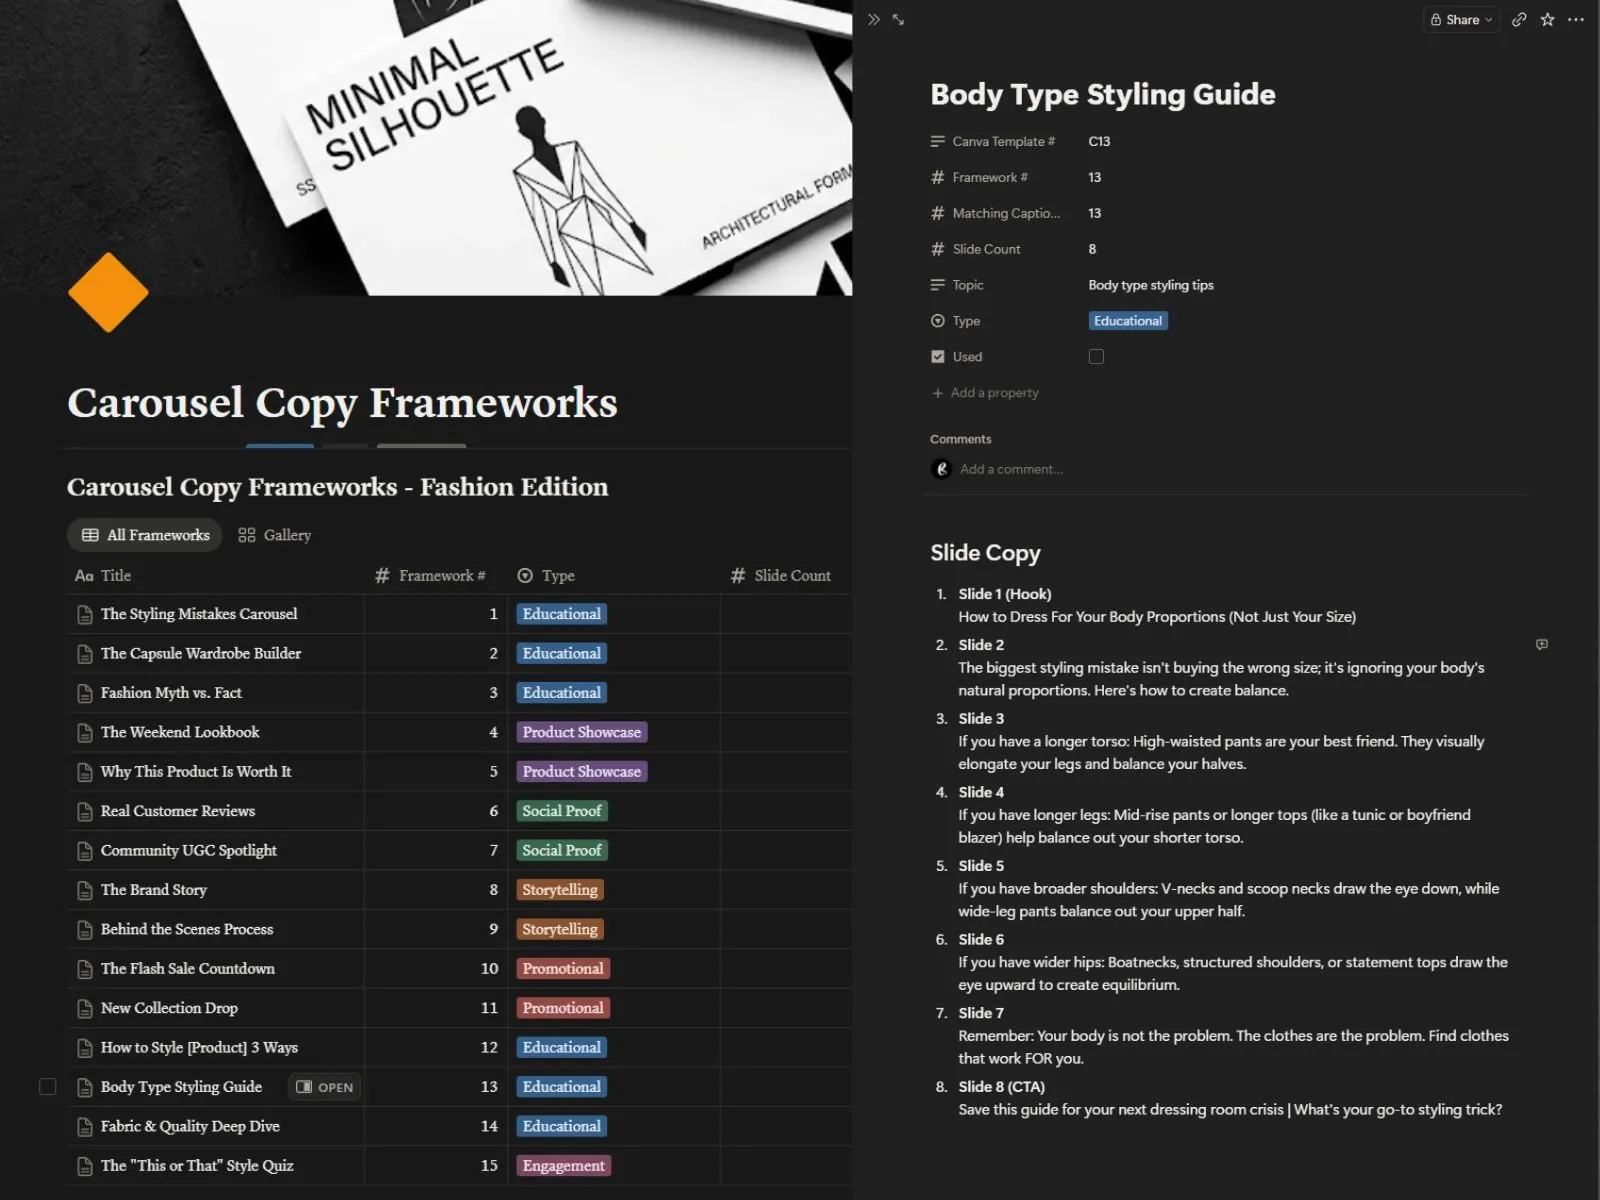Screen dimensions: 1600x1200
Task: Open page in full view with expand arrows
Action: point(898,19)
